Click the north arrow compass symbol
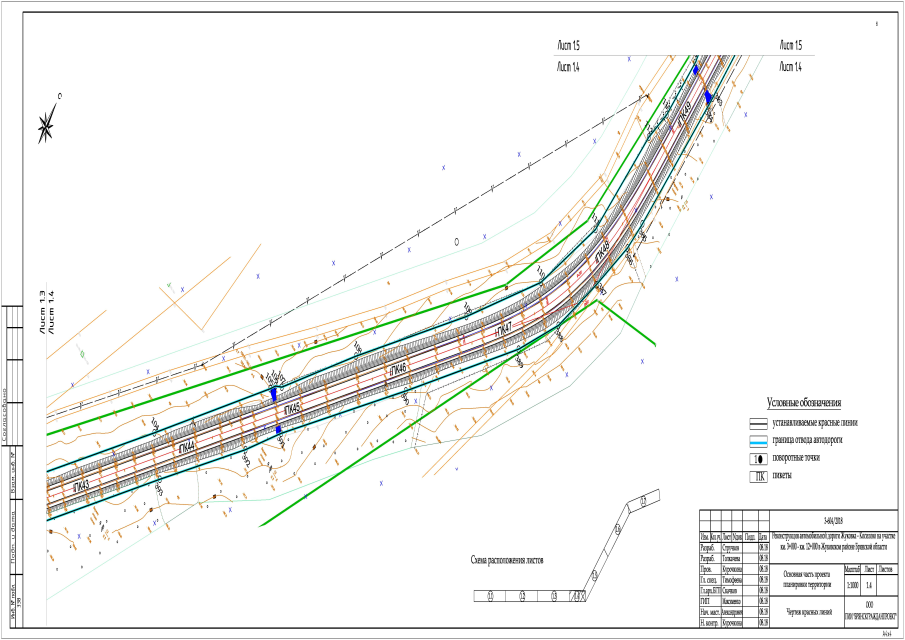Screen dimensions: 905x640 point(48,123)
